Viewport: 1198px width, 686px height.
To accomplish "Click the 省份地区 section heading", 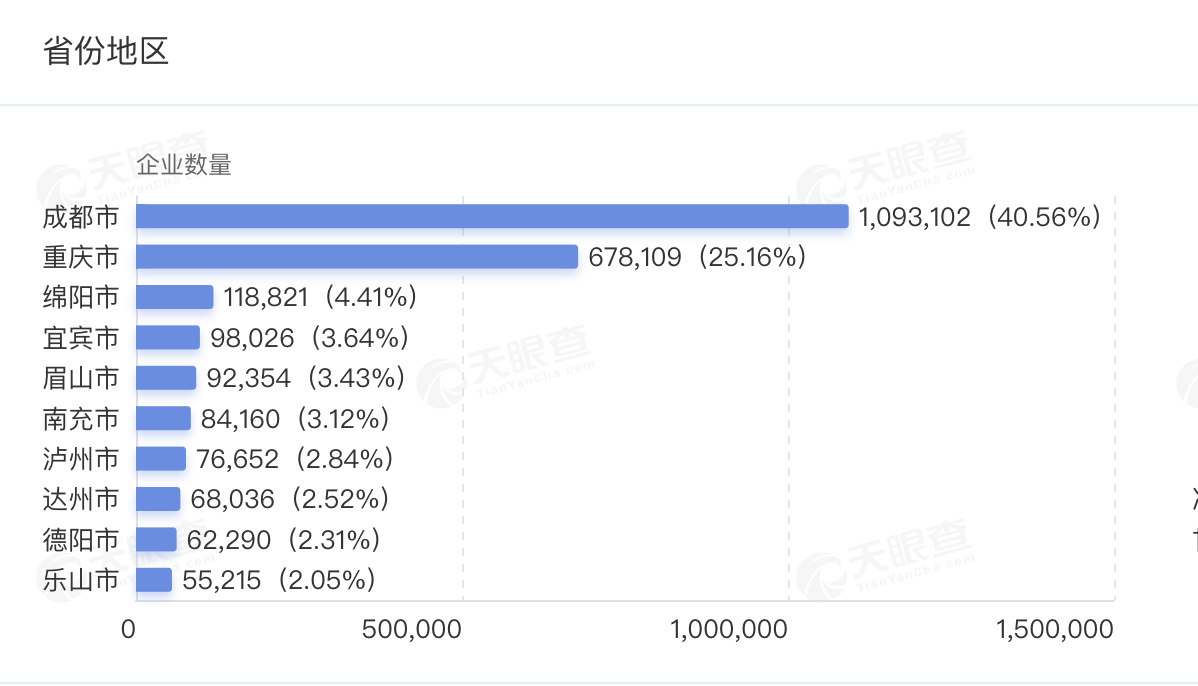I will 105,51.
